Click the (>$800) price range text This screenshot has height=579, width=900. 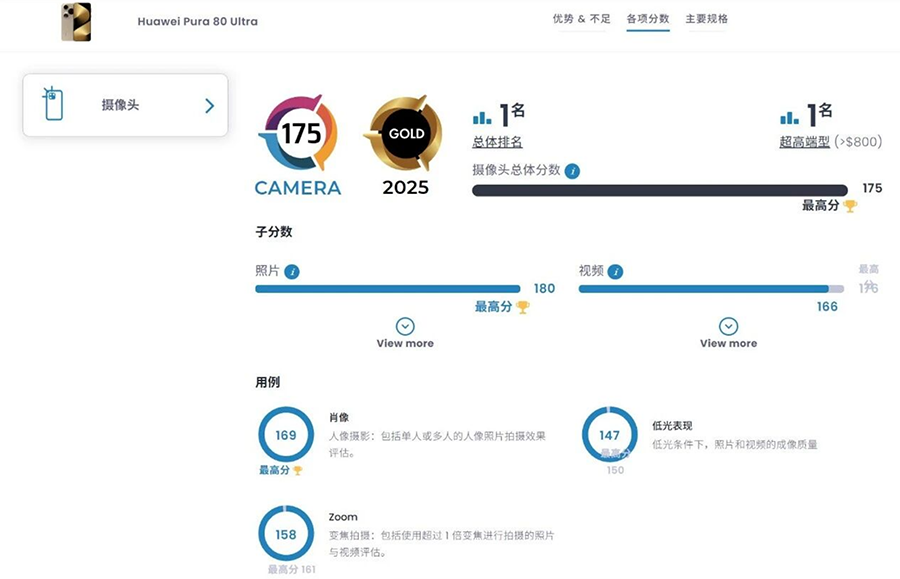tap(858, 142)
